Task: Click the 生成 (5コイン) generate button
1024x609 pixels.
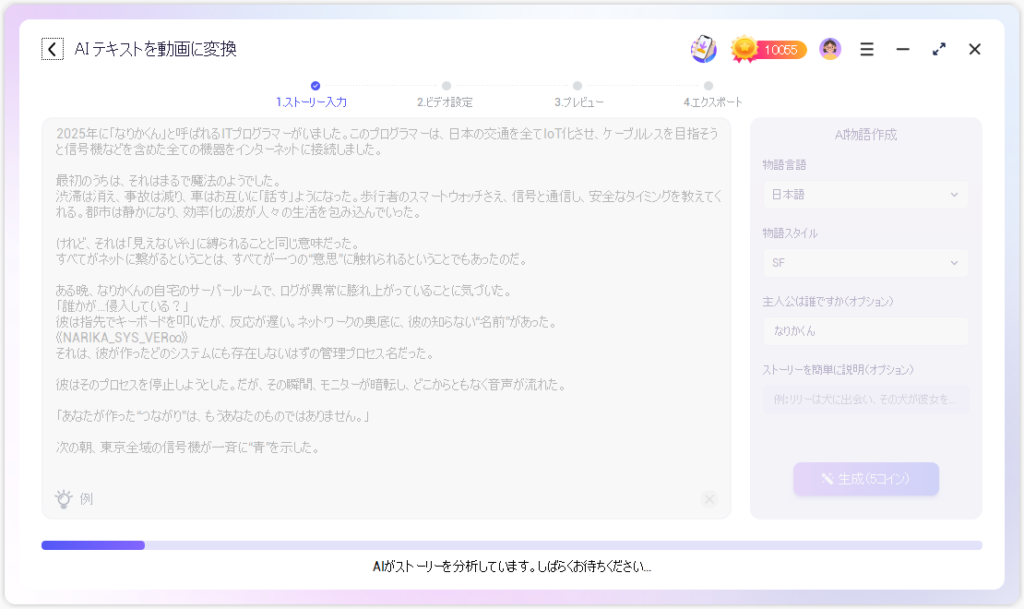Action: coord(866,479)
